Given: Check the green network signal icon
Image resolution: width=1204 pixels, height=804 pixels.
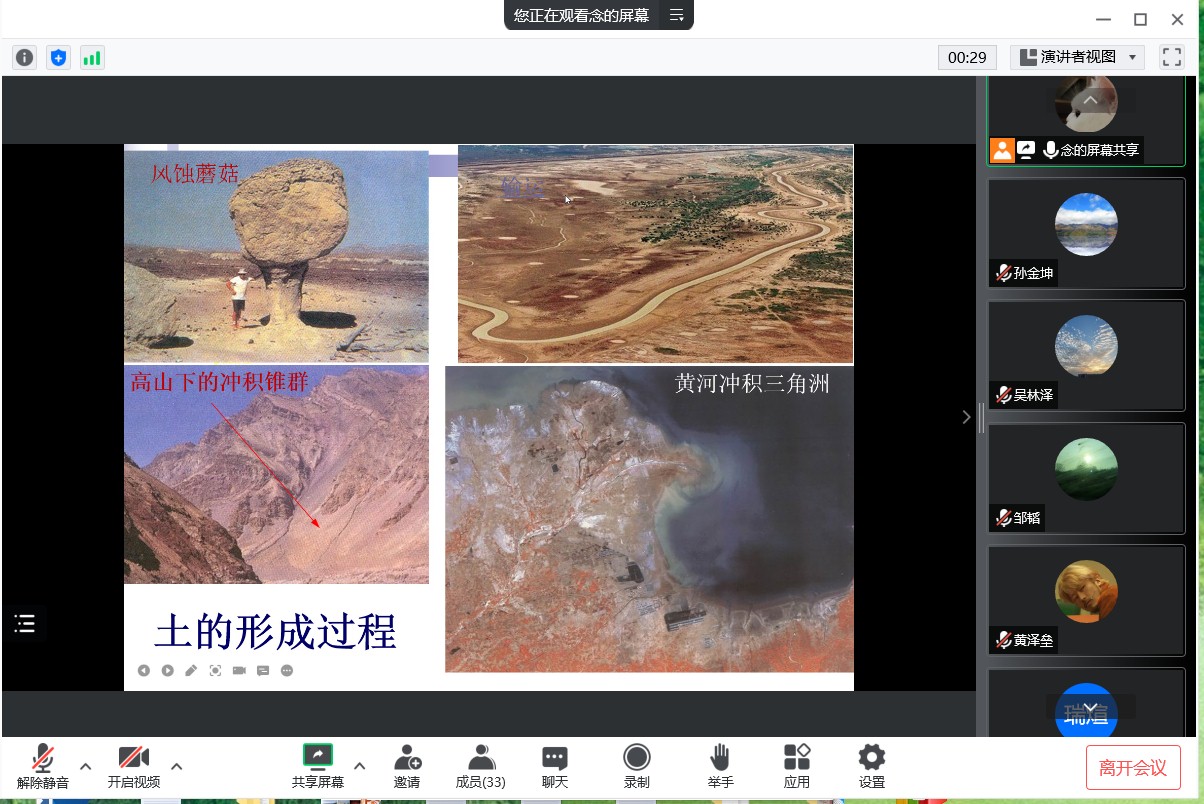Looking at the screenshot, I should [x=92, y=58].
